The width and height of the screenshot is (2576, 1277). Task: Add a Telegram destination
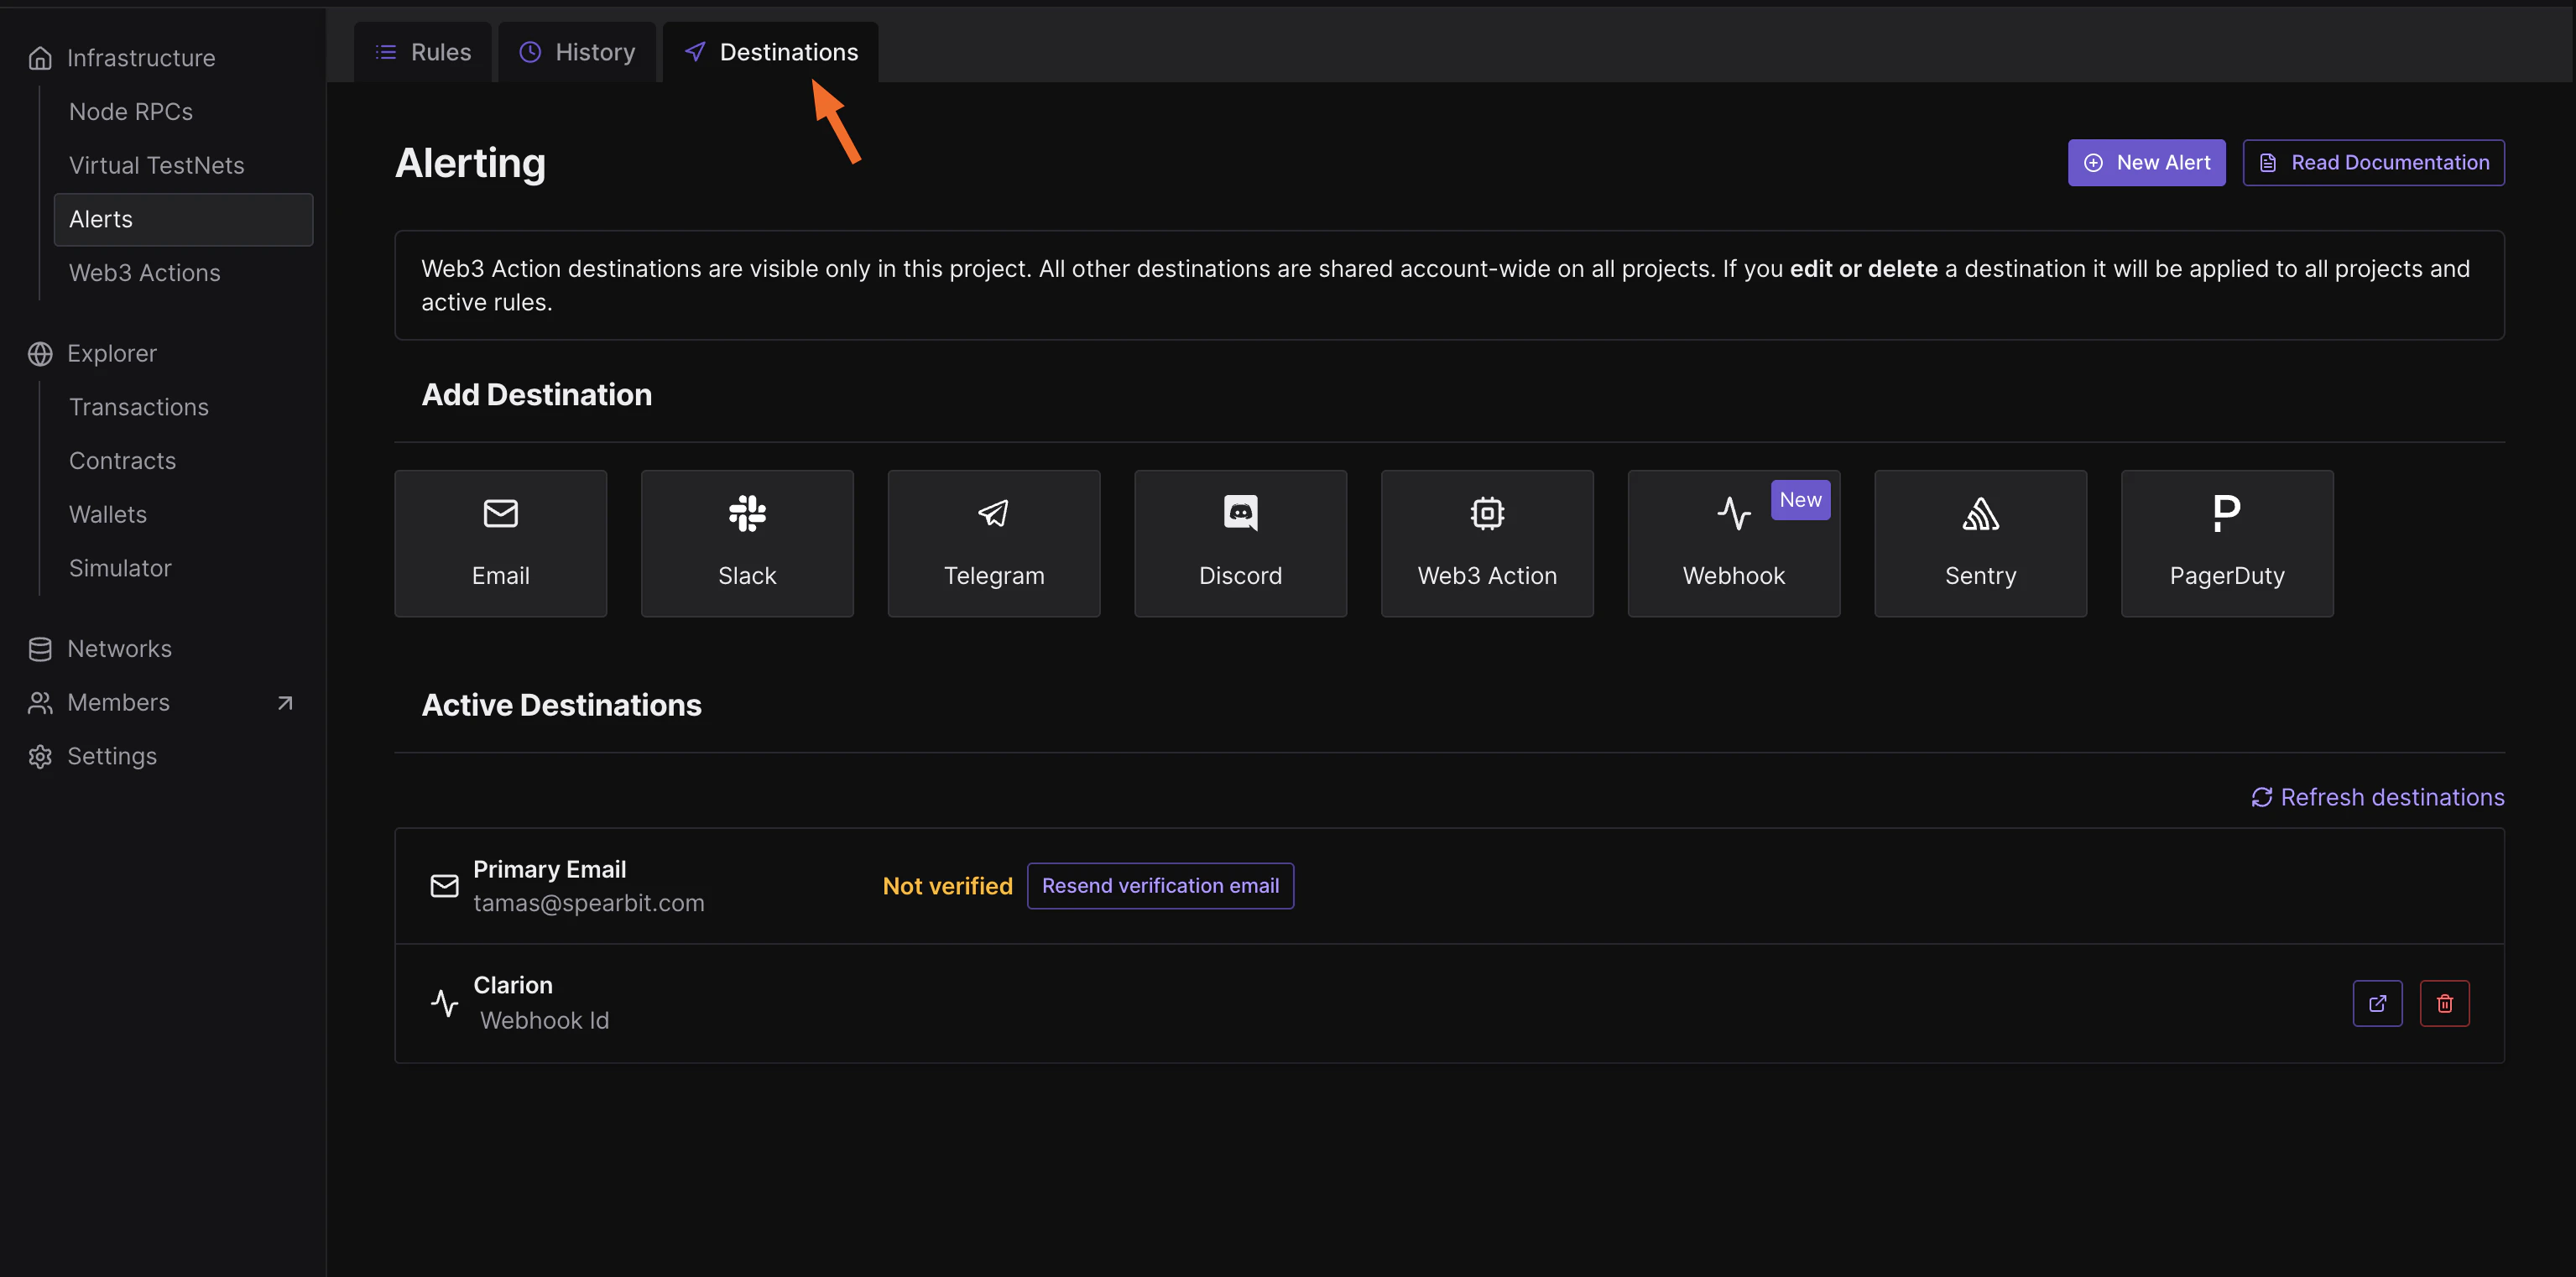point(993,543)
